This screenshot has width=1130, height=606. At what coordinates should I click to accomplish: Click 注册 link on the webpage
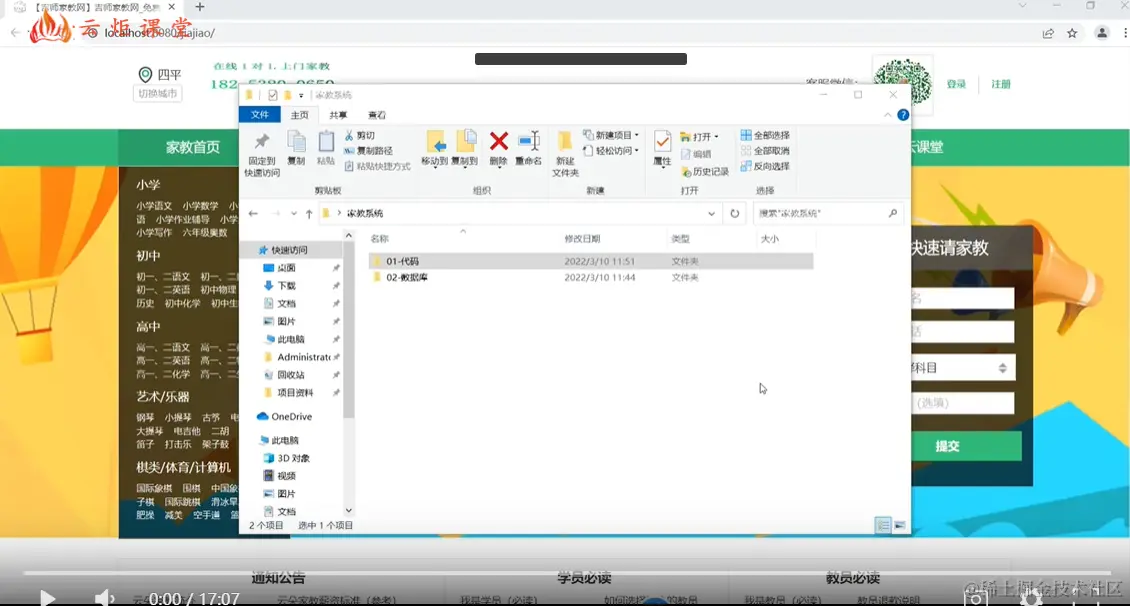coord(1001,84)
